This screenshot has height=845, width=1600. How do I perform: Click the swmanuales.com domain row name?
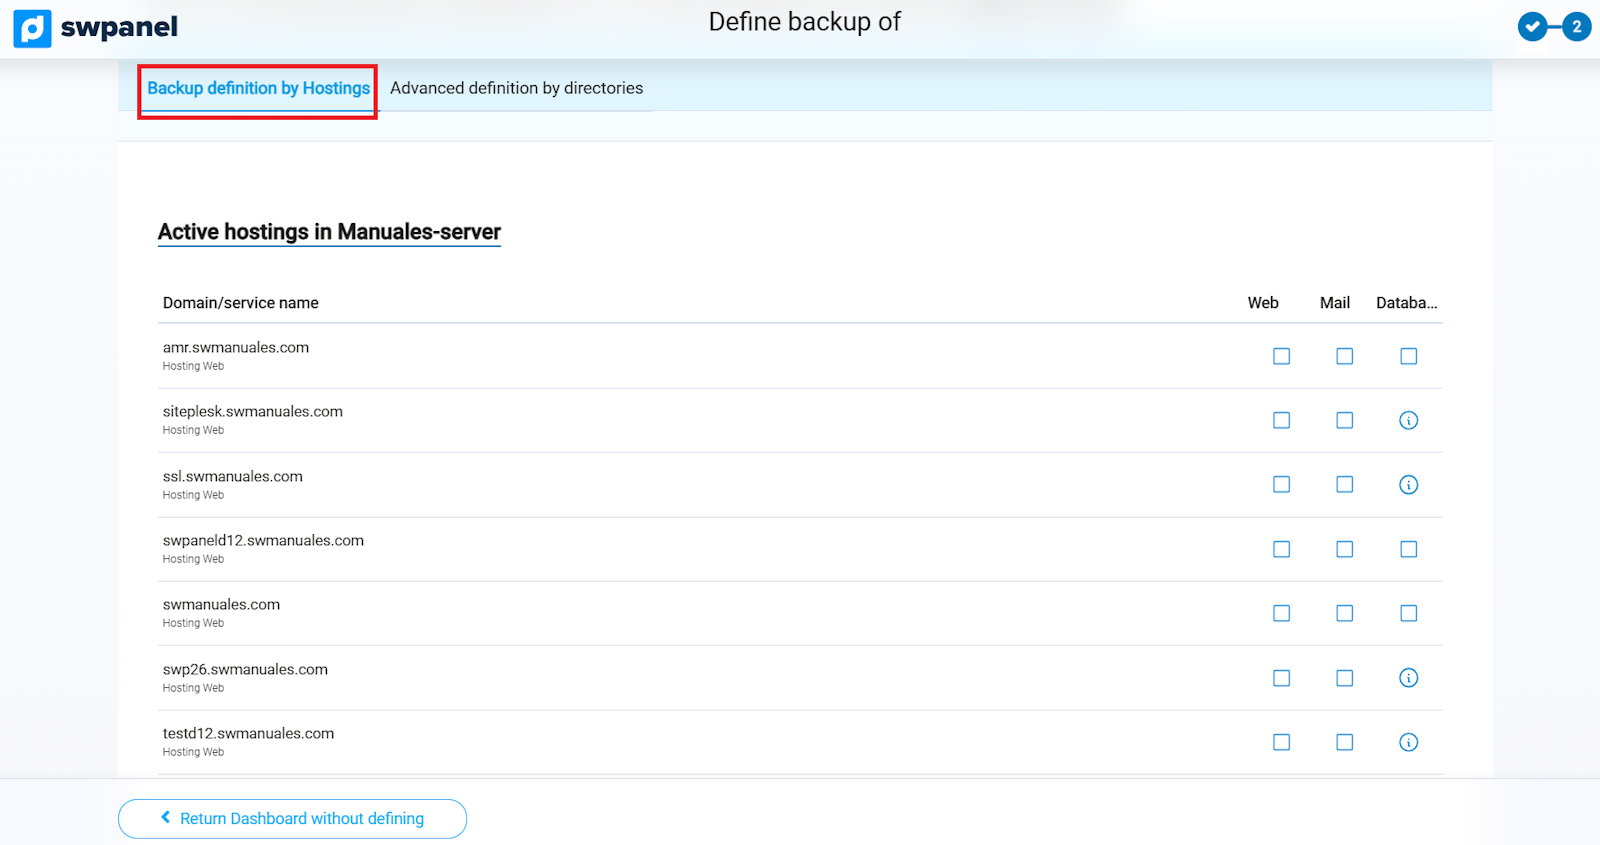221,605
